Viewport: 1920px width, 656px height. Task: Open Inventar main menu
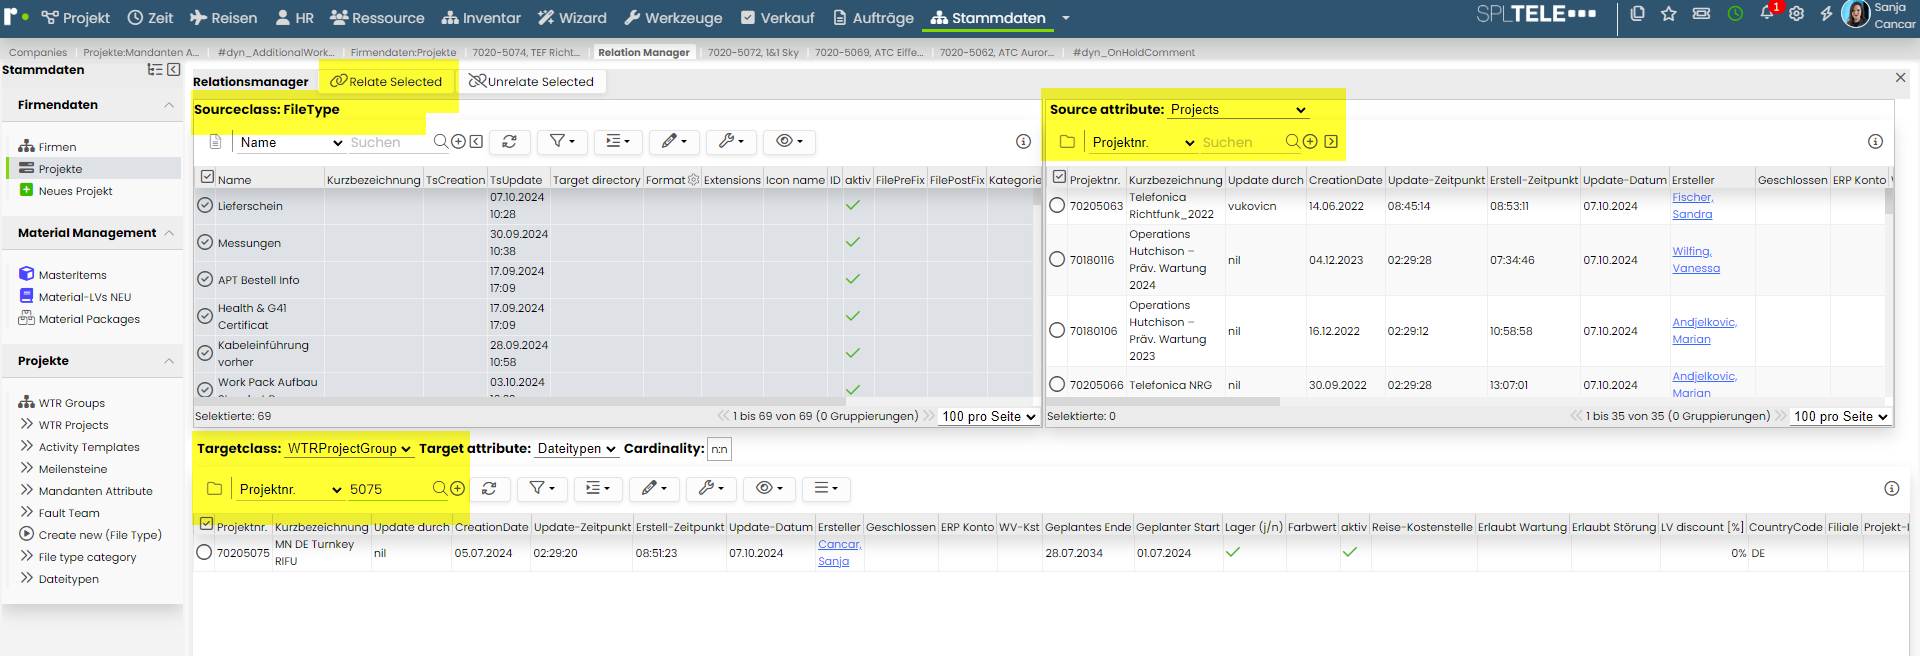[x=481, y=18]
